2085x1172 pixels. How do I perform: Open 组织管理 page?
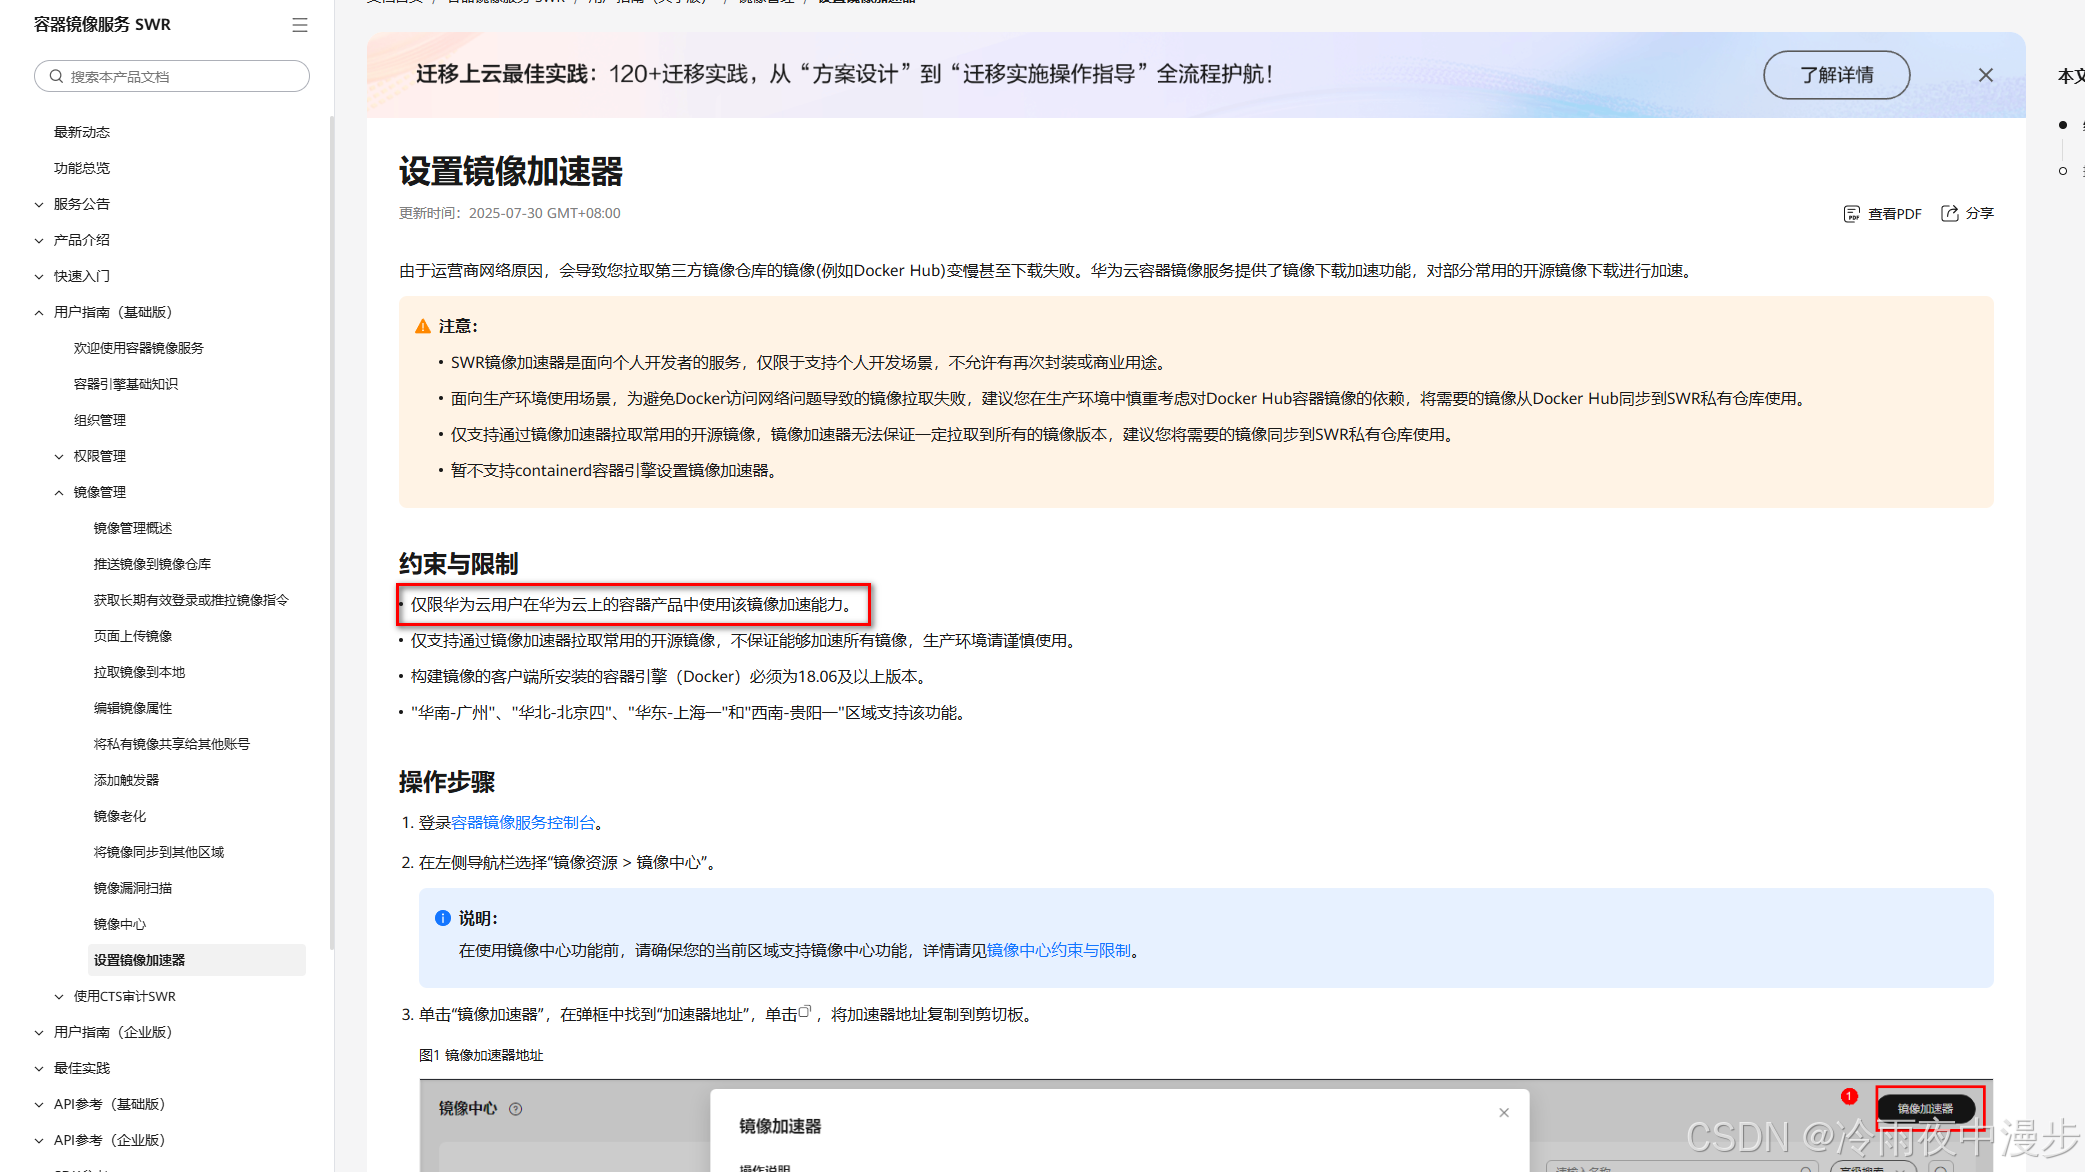coord(100,420)
